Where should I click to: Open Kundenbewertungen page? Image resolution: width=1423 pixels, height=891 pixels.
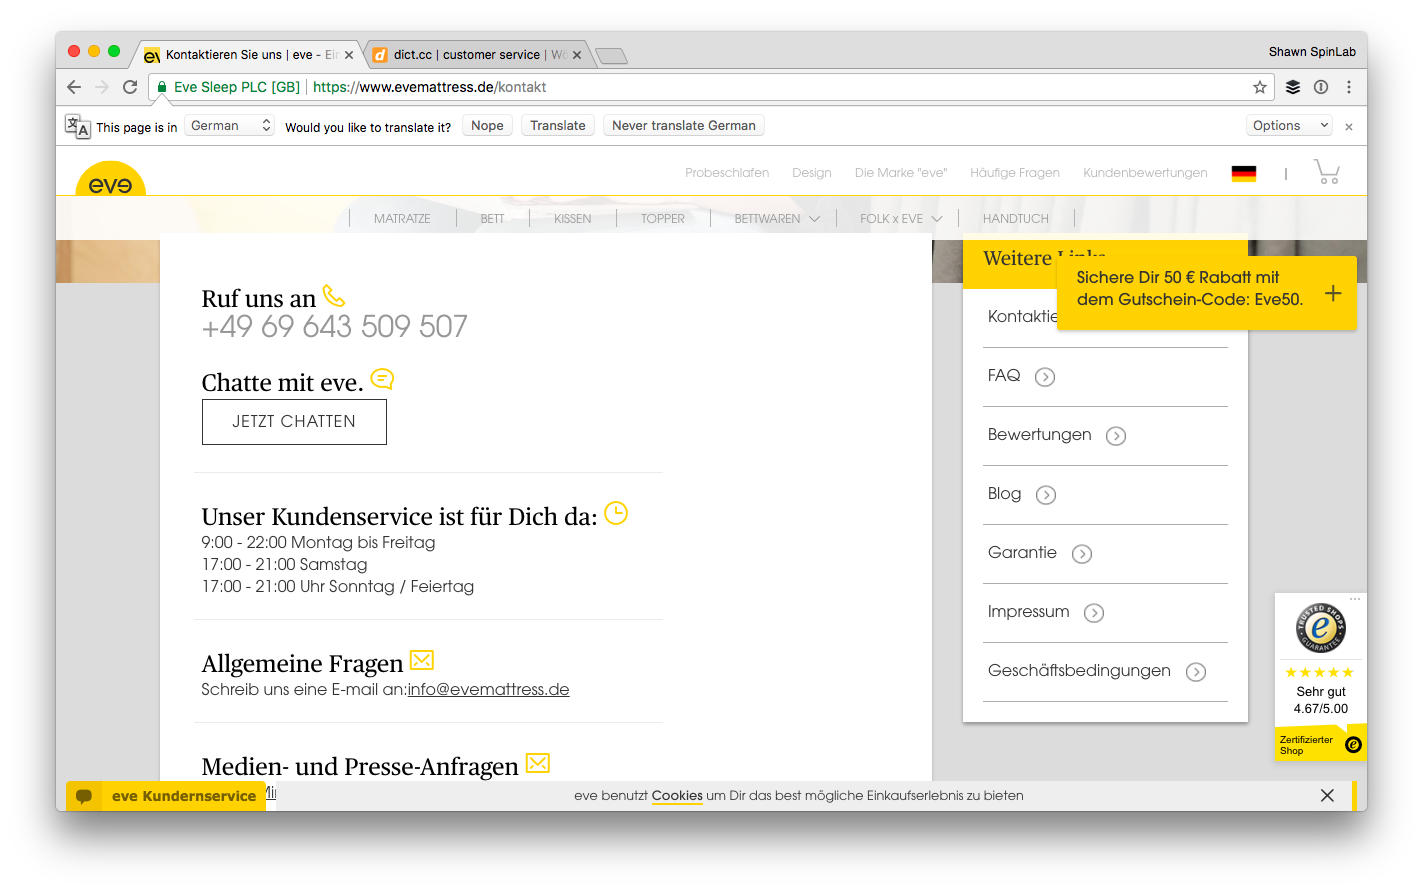1145,173
